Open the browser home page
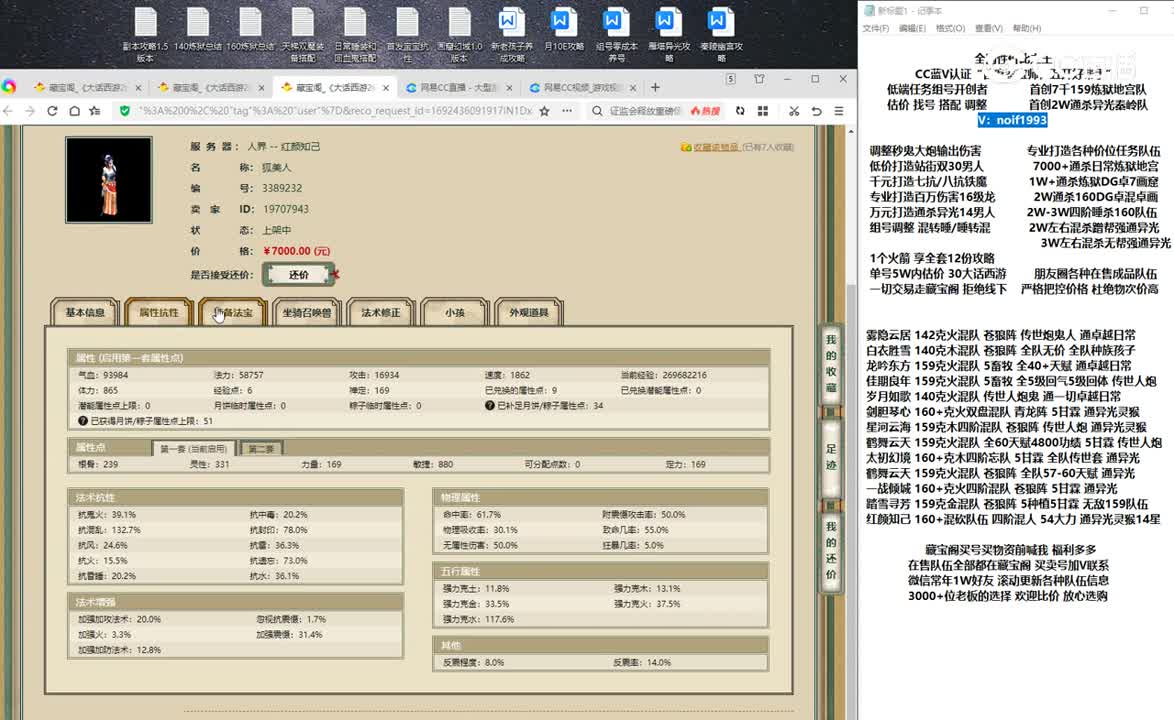Screen dimensions: 1174x720 [74, 111]
